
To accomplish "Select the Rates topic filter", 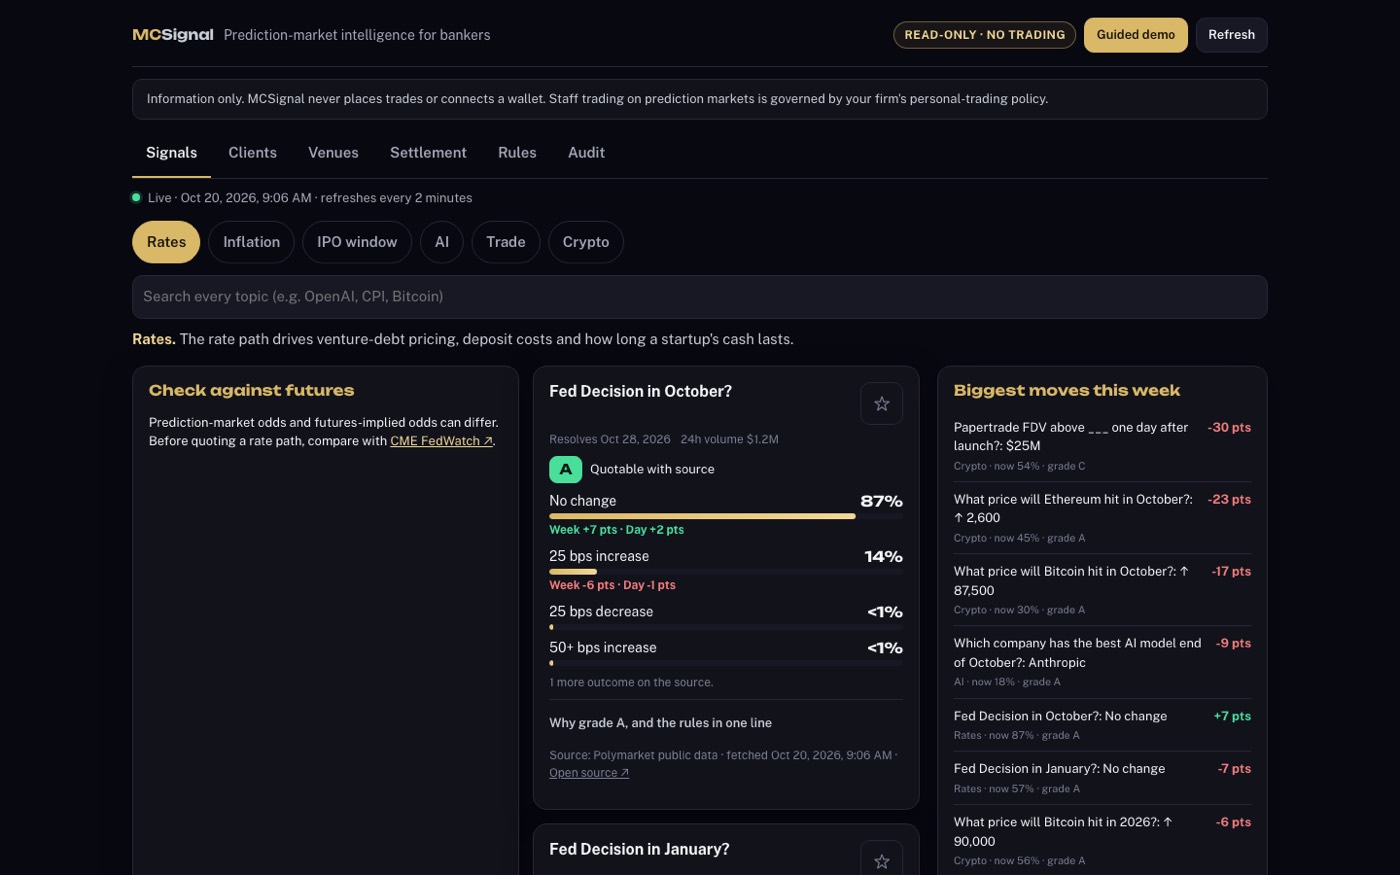I will 166,242.
